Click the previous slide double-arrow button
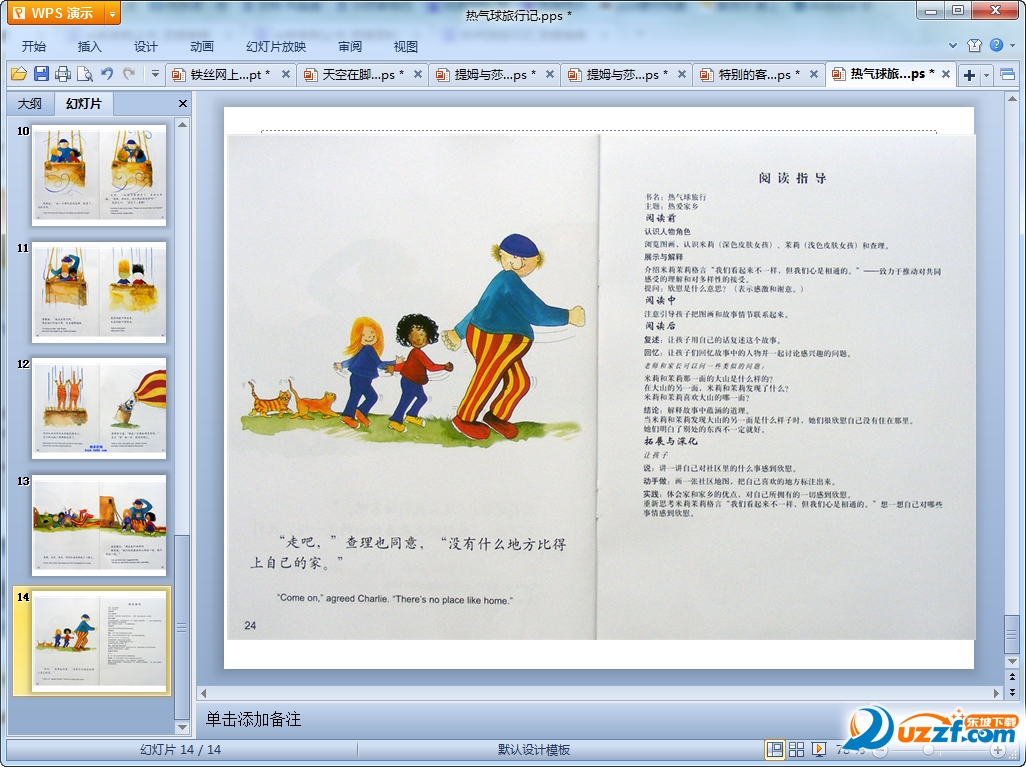1026x767 pixels. tap(1012, 677)
